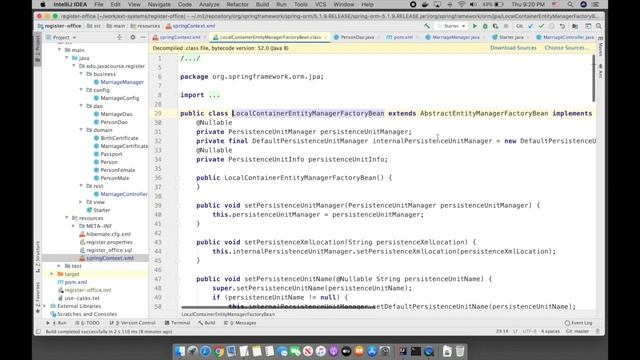Open Safari from the dock

point(206,351)
